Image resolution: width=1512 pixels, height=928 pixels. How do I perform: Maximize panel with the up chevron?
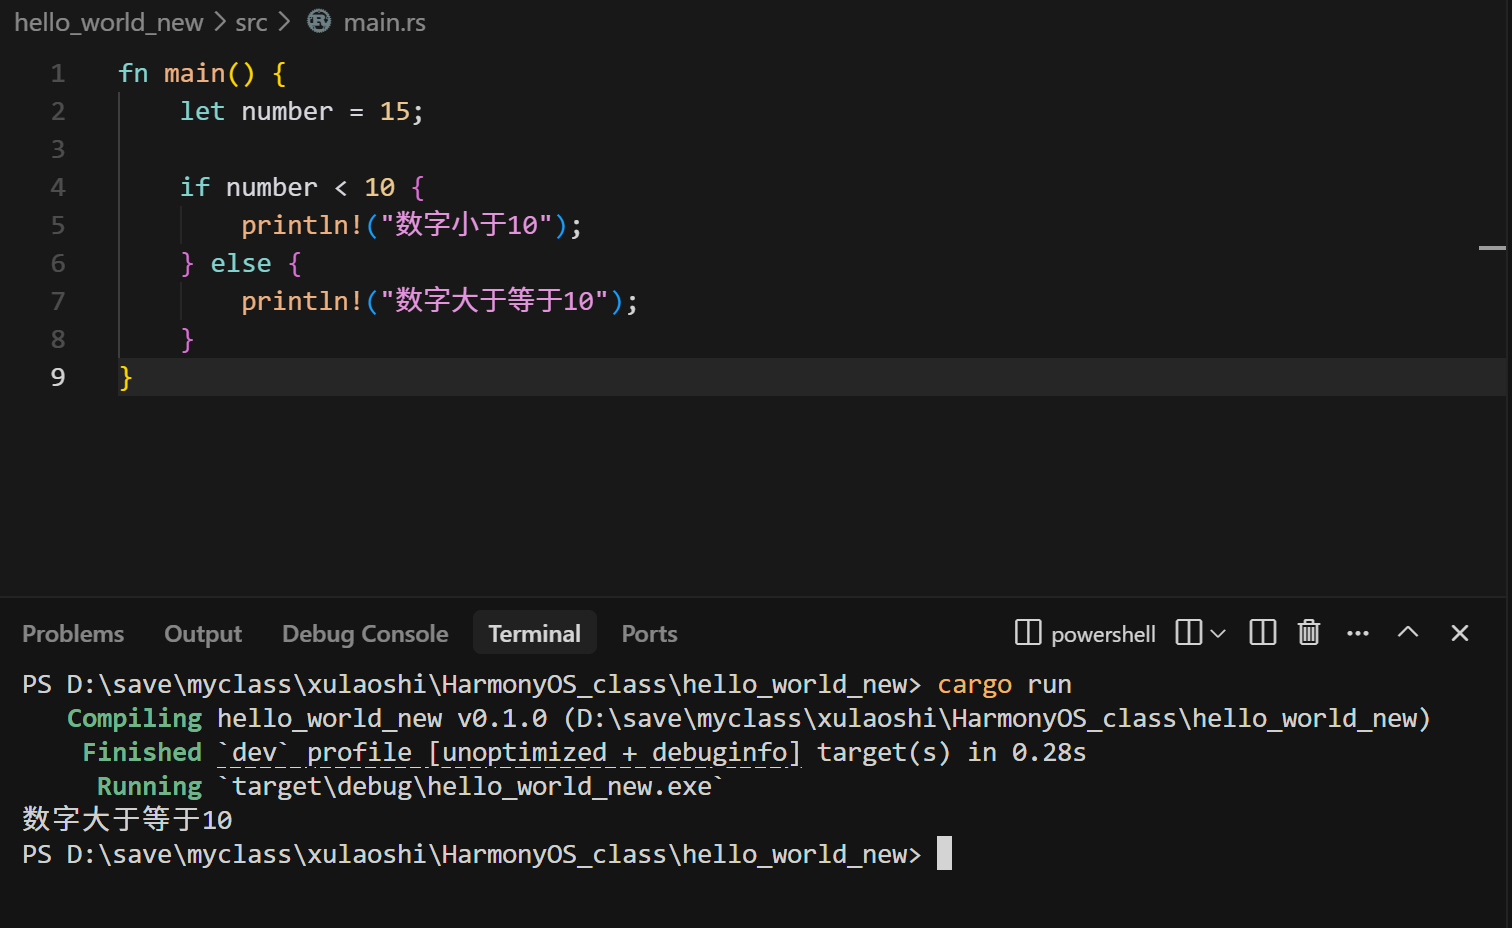[x=1408, y=632]
